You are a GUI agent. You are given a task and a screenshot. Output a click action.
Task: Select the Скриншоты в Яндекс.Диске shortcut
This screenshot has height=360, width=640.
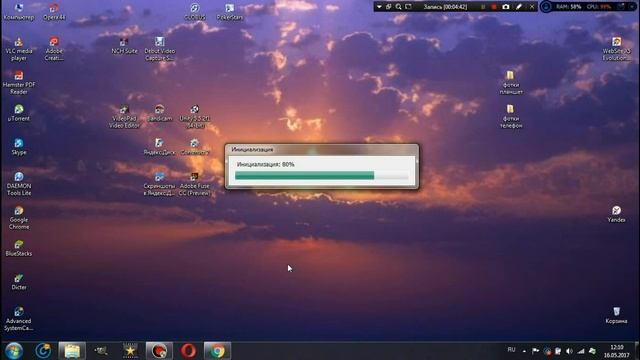pos(160,184)
